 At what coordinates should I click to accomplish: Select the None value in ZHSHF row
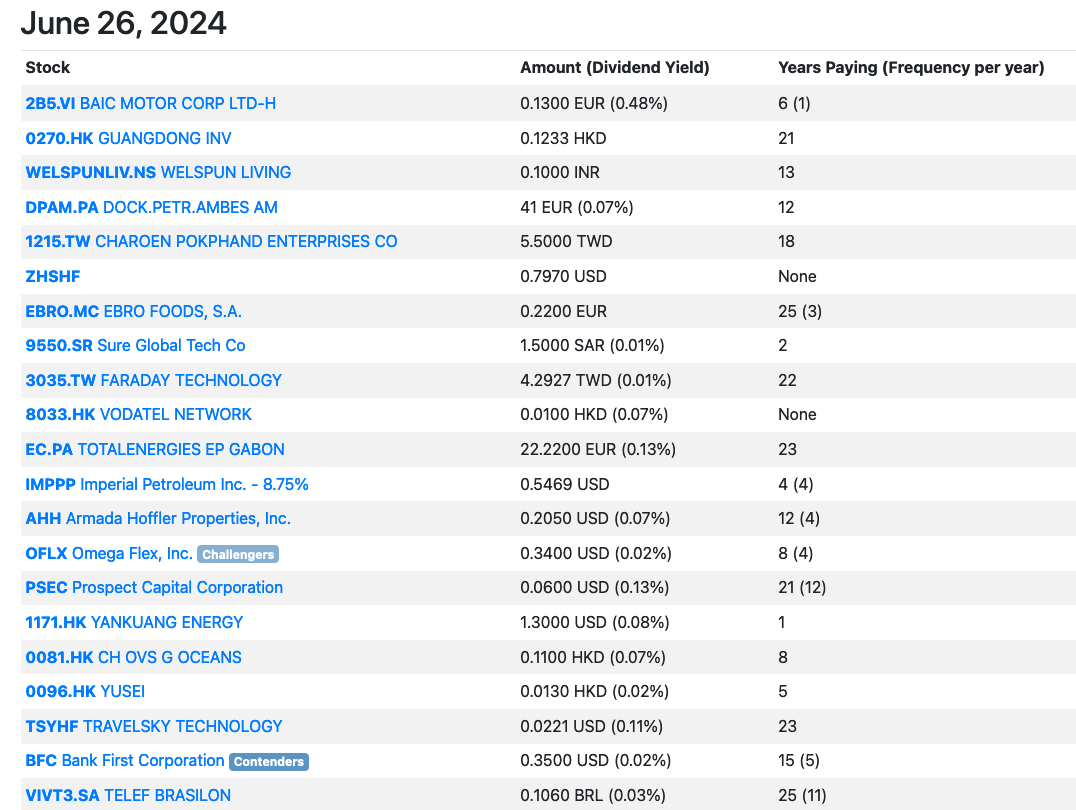click(x=797, y=277)
